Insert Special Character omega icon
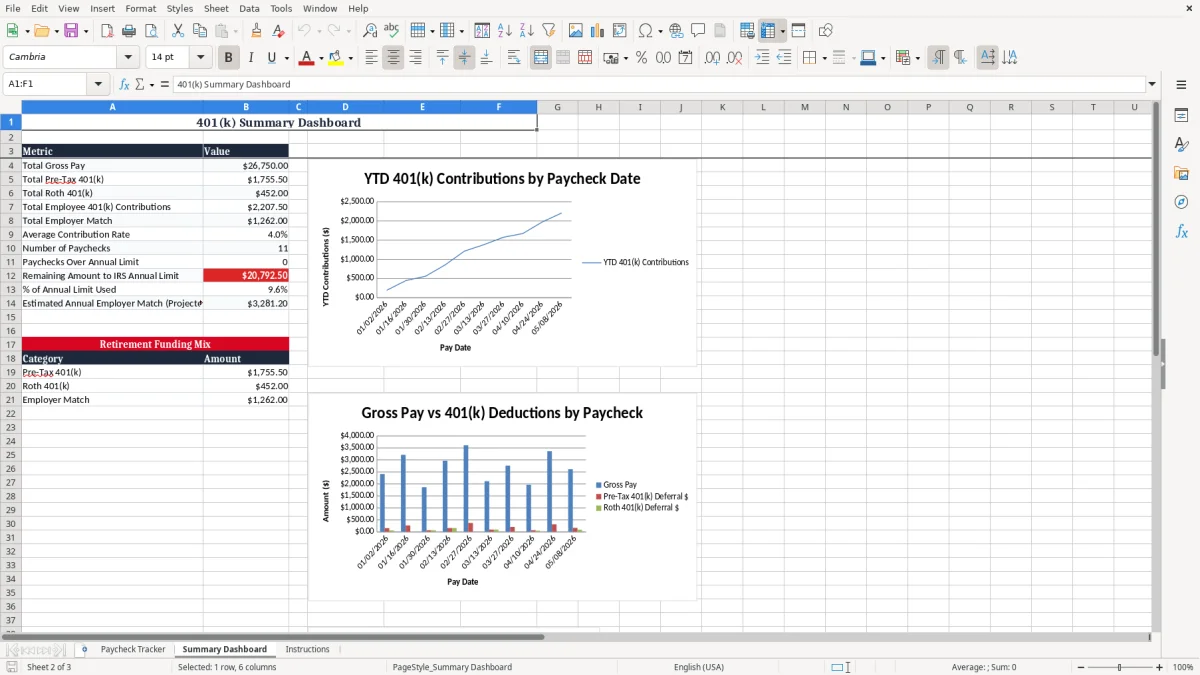This screenshot has height=675, width=1200. (645, 31)
